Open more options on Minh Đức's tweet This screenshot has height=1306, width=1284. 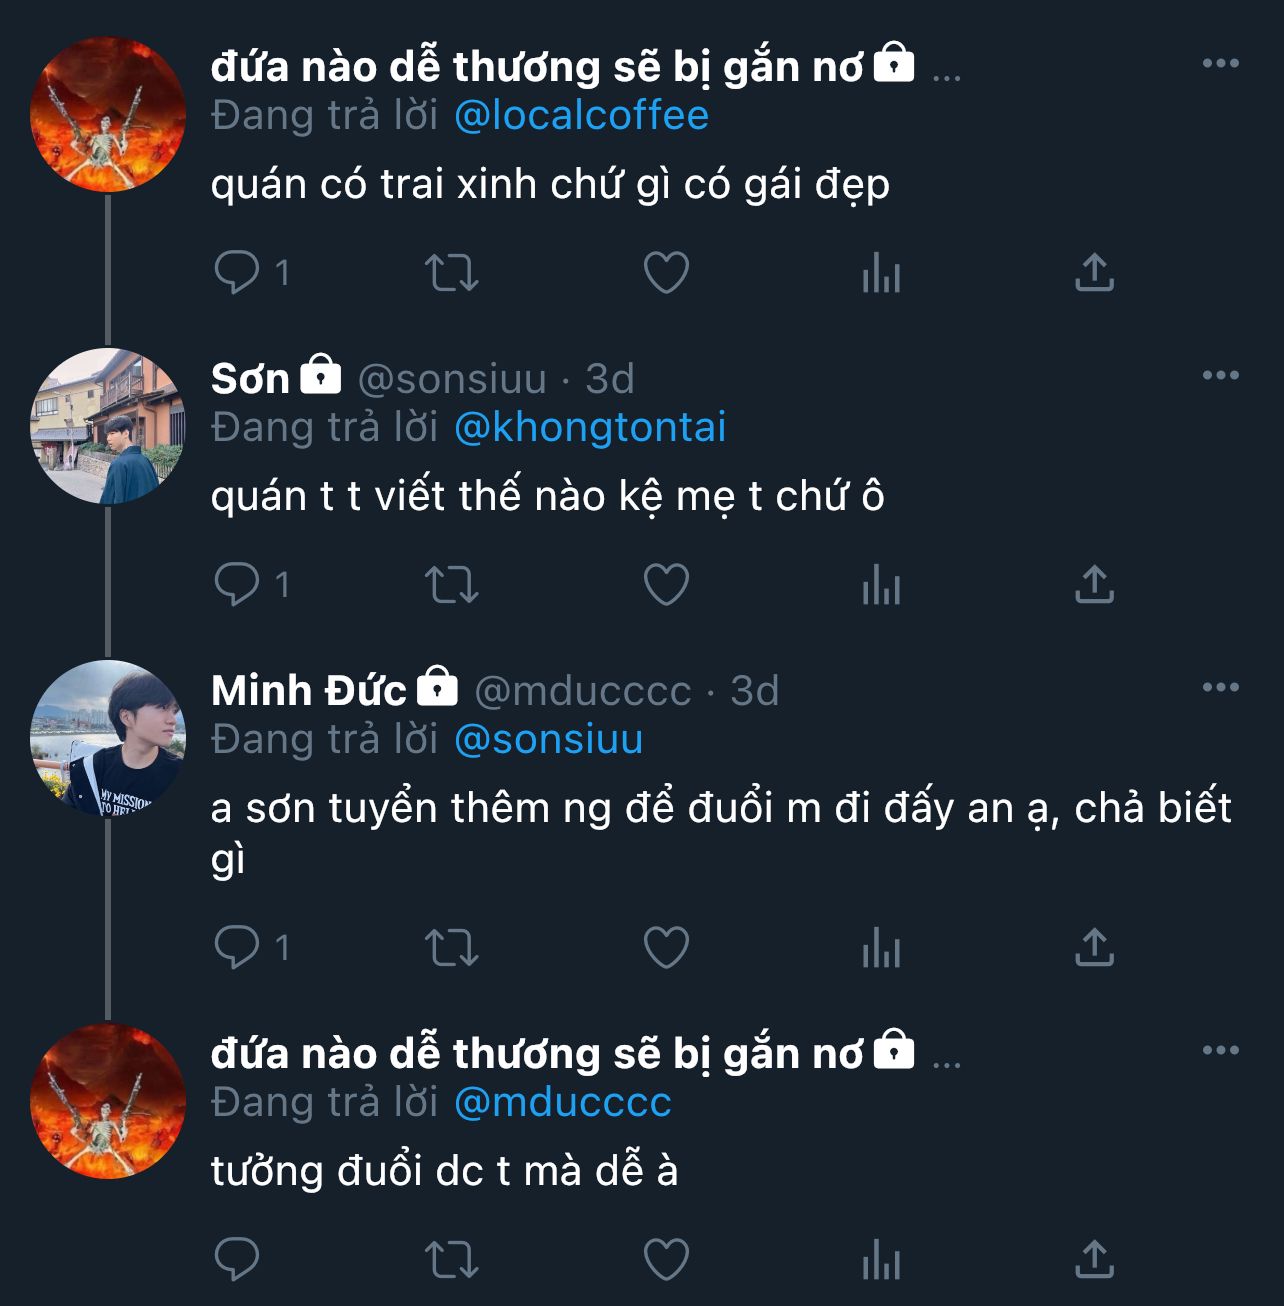[x=1220, y=688]
